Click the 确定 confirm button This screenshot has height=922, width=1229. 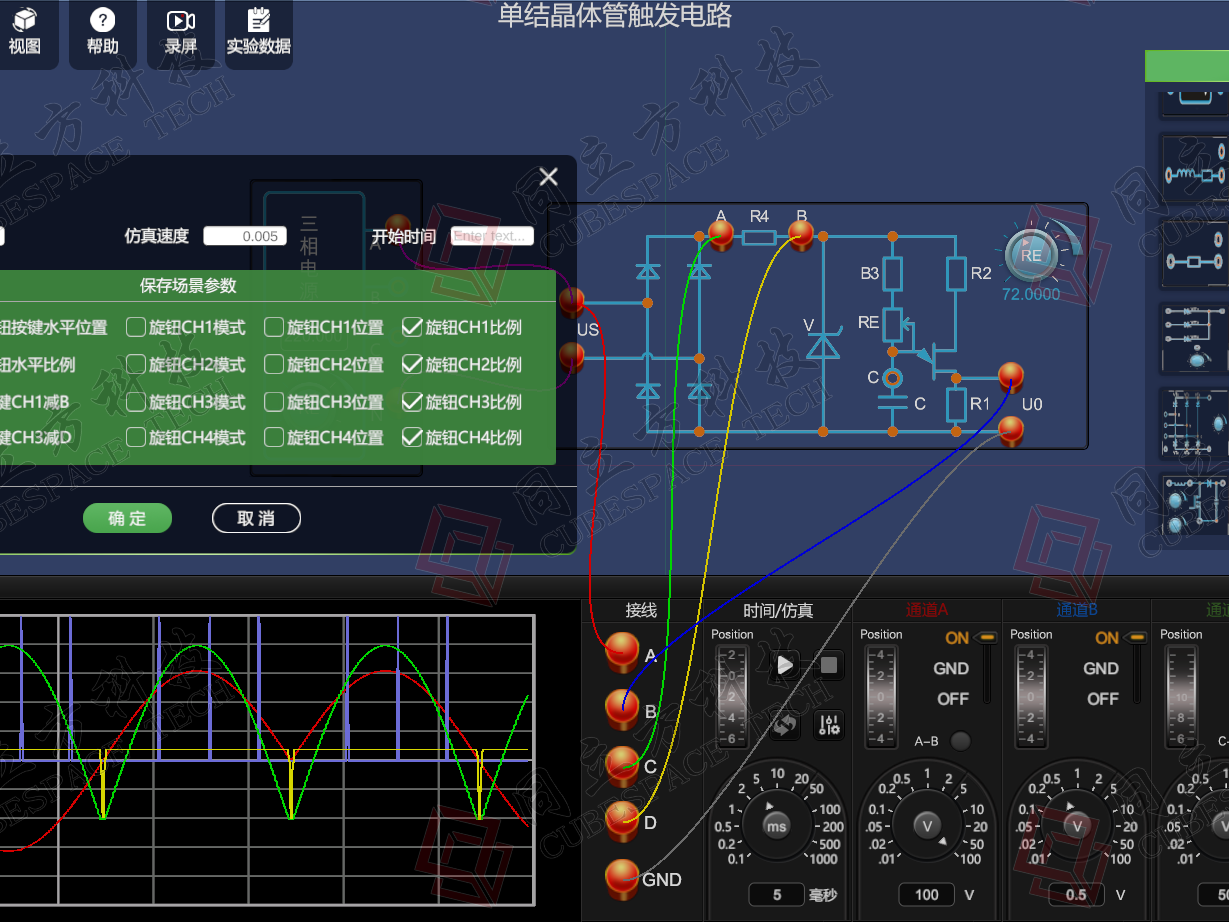point(127,518)
